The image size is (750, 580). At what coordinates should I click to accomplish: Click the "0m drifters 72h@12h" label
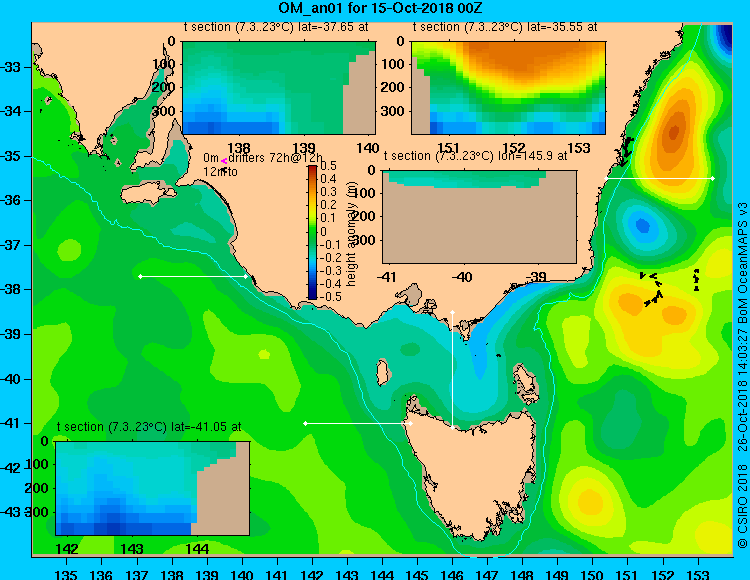[x=263, y=158]
